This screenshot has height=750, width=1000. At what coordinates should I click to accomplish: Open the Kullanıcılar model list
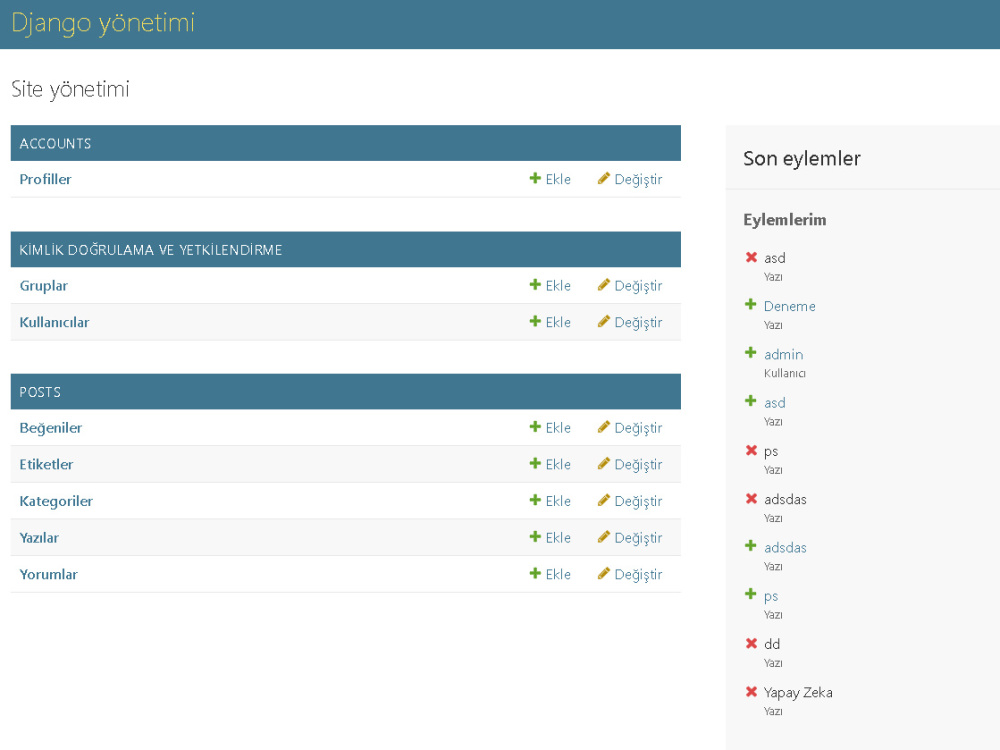point(54,322)
